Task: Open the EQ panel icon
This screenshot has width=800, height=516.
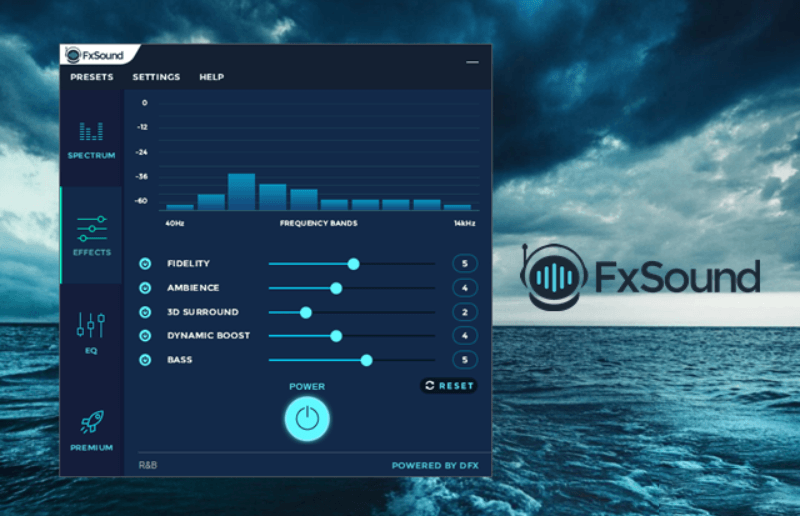Action: [91, 325]
